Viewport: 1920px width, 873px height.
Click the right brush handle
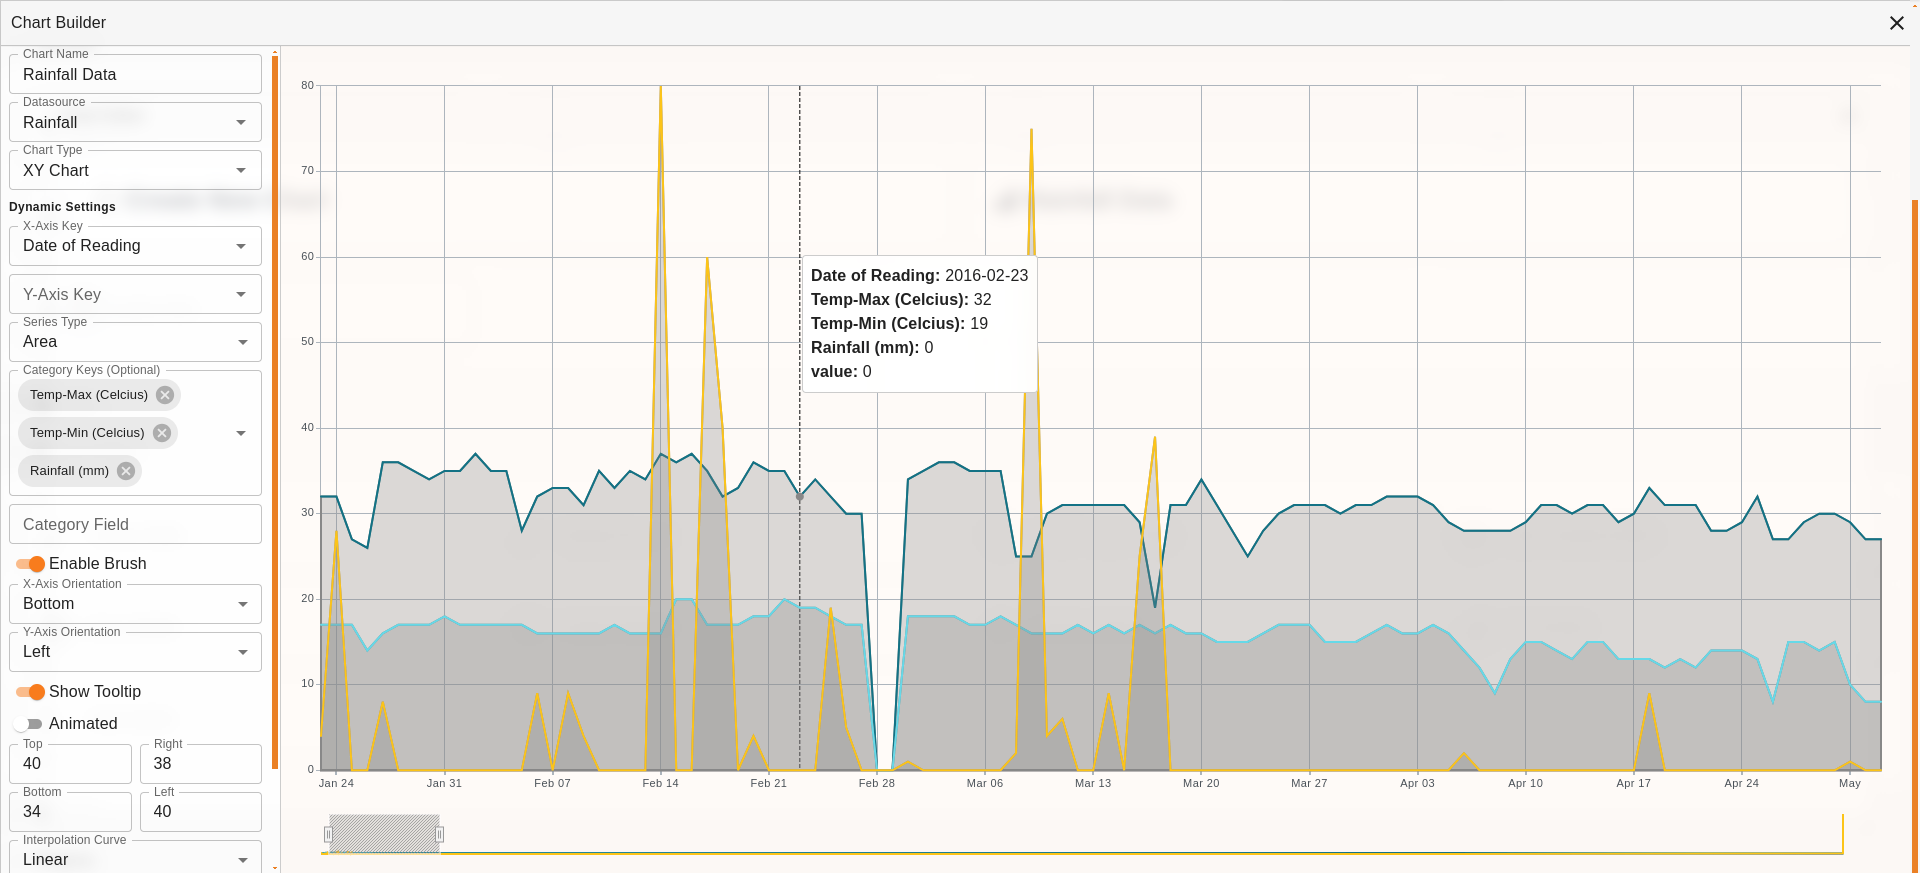pos(439,834)
